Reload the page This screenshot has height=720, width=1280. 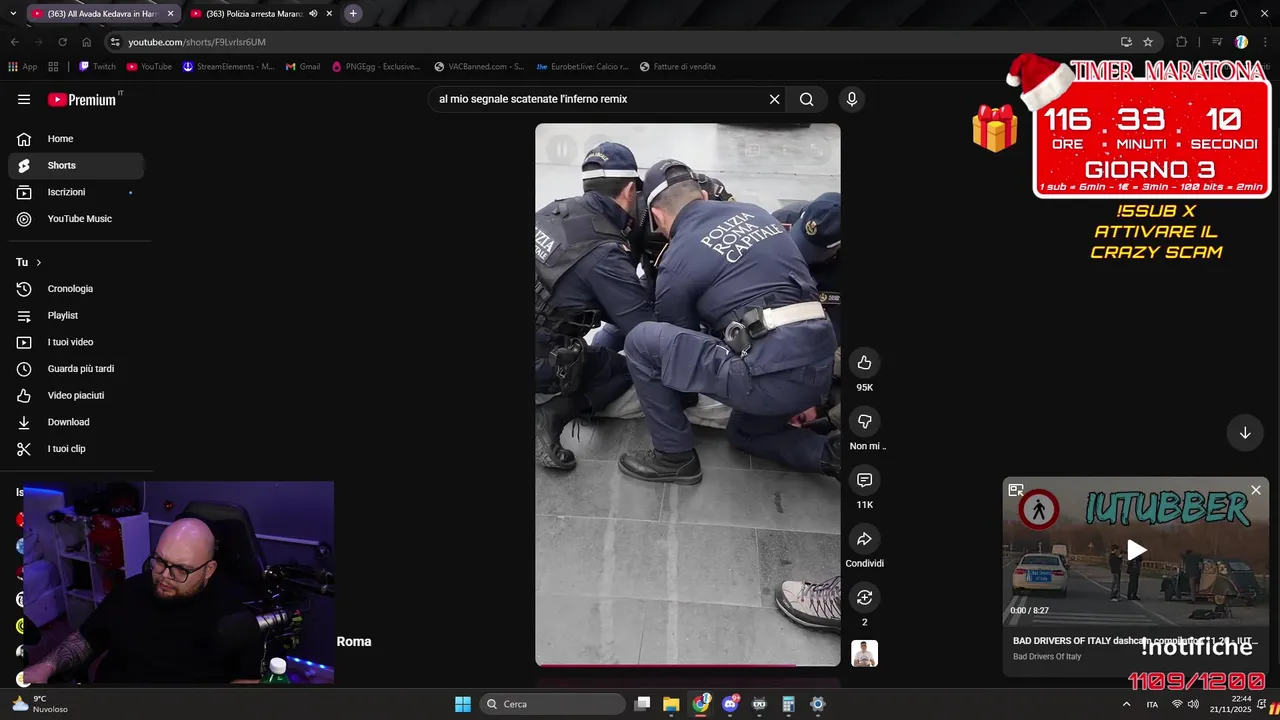point(62,42)
